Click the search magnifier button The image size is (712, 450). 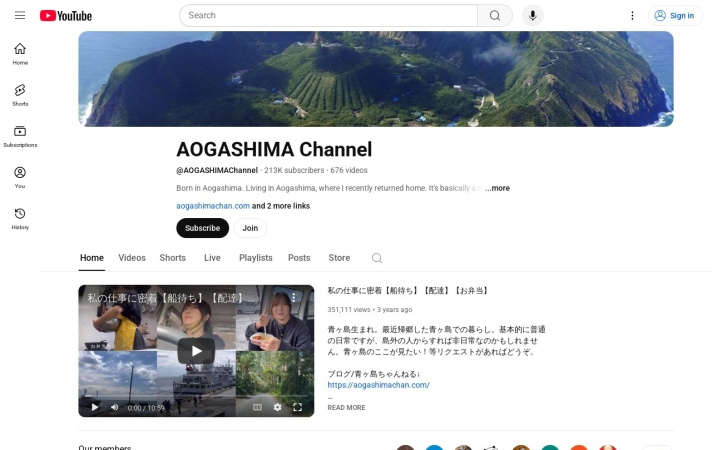[495, 15]
